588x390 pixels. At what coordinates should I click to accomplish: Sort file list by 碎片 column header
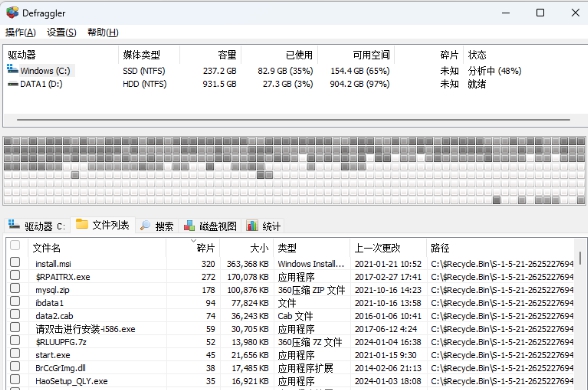coord(193,248)
